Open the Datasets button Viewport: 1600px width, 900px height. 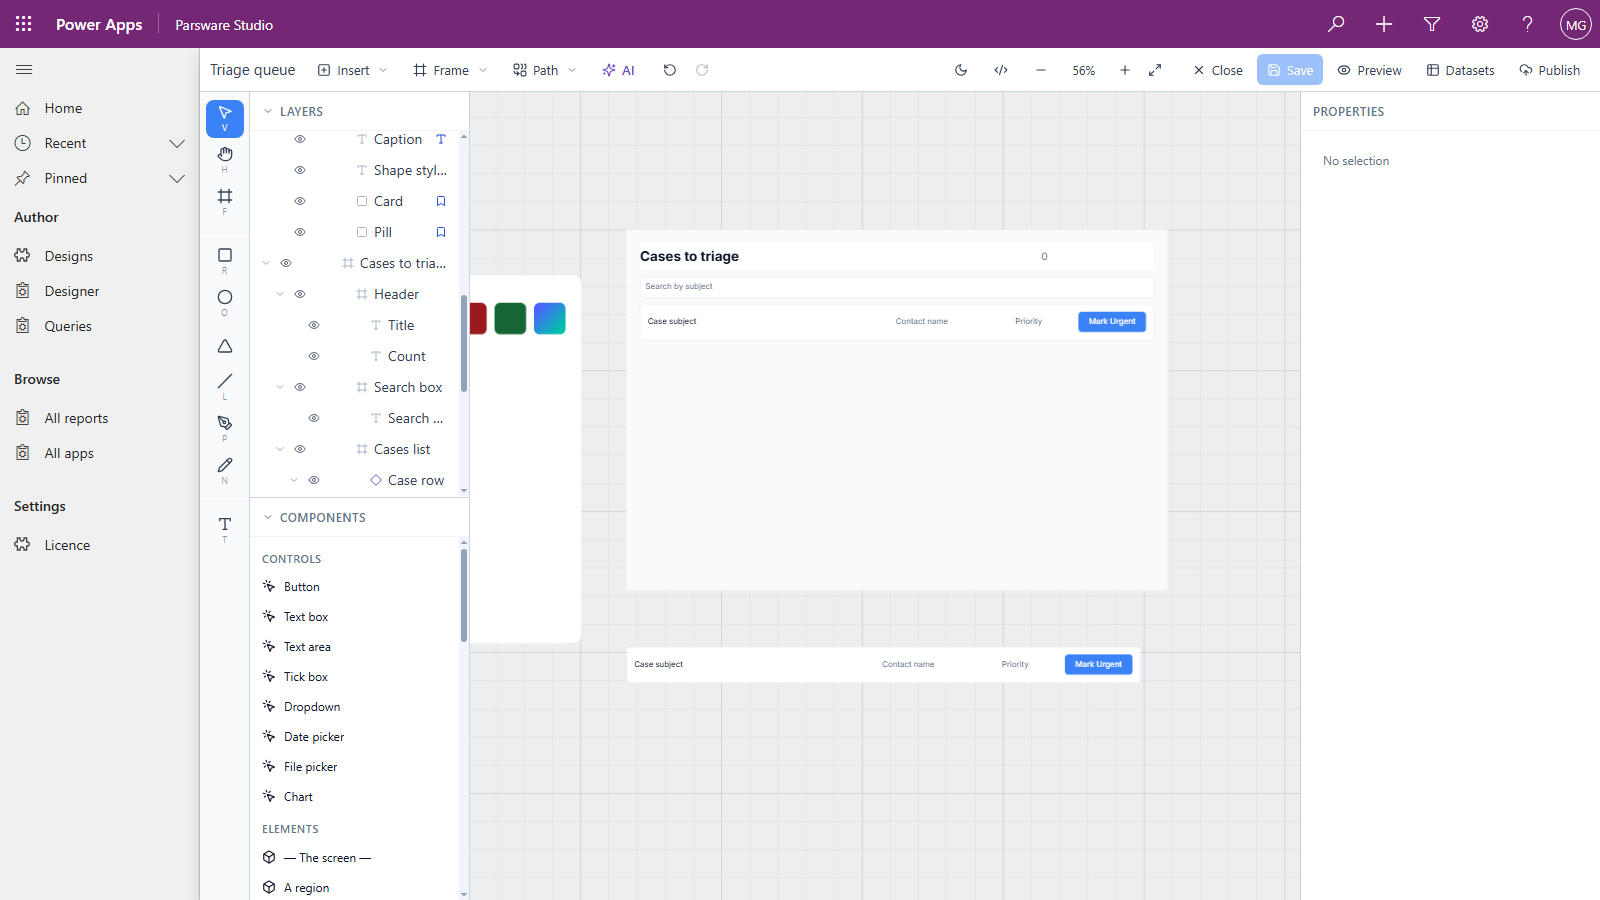click(x=1460, y=70)
